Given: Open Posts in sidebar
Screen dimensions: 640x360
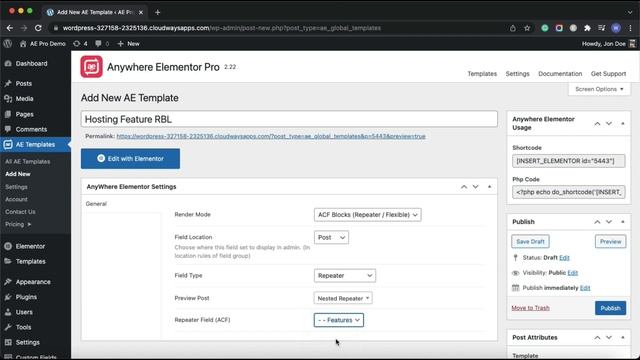Looking at the screenshot, I should [24, 83].
